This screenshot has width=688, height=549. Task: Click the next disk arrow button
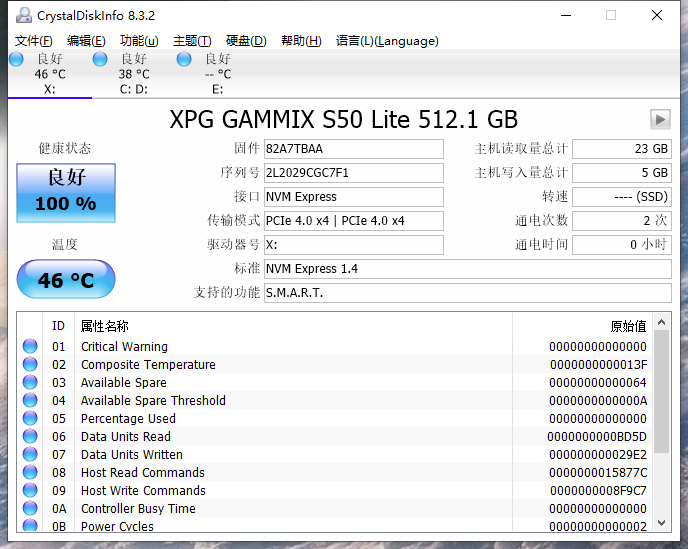[660, 119]
